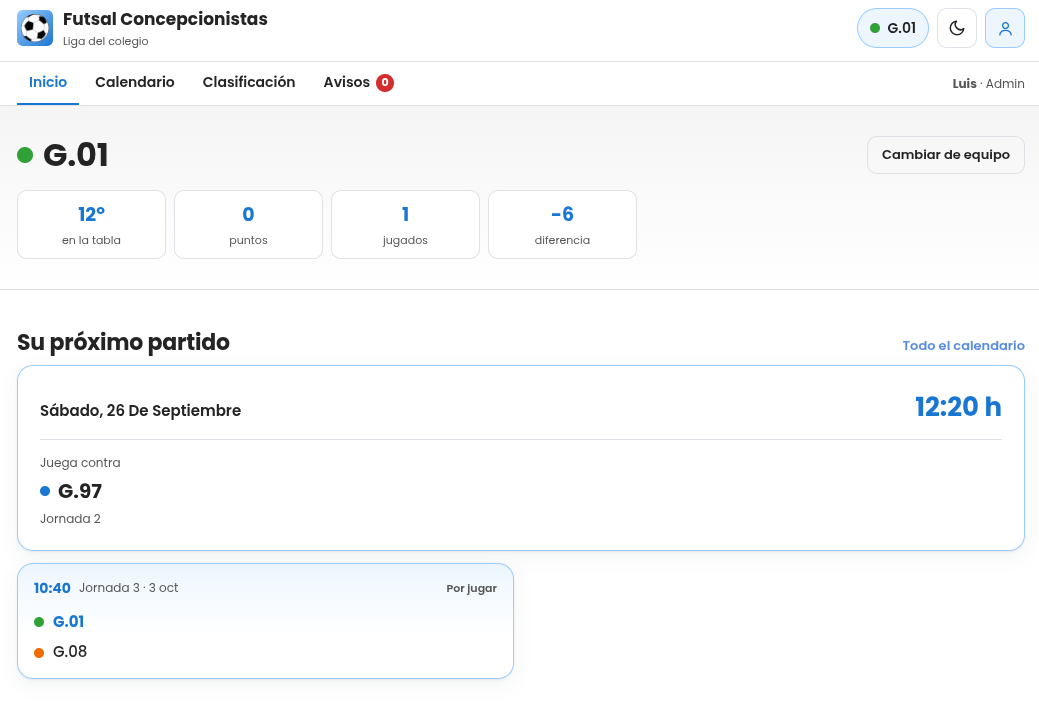Select the 0 puntos stat card
The height and width of the screenshot is (707, 1039).
[248, 225]
